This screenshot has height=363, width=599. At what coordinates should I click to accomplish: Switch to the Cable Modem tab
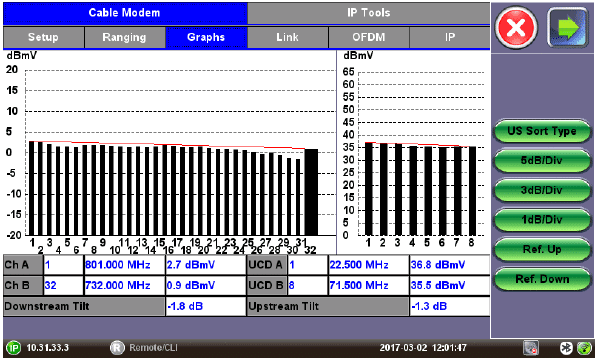125,13
